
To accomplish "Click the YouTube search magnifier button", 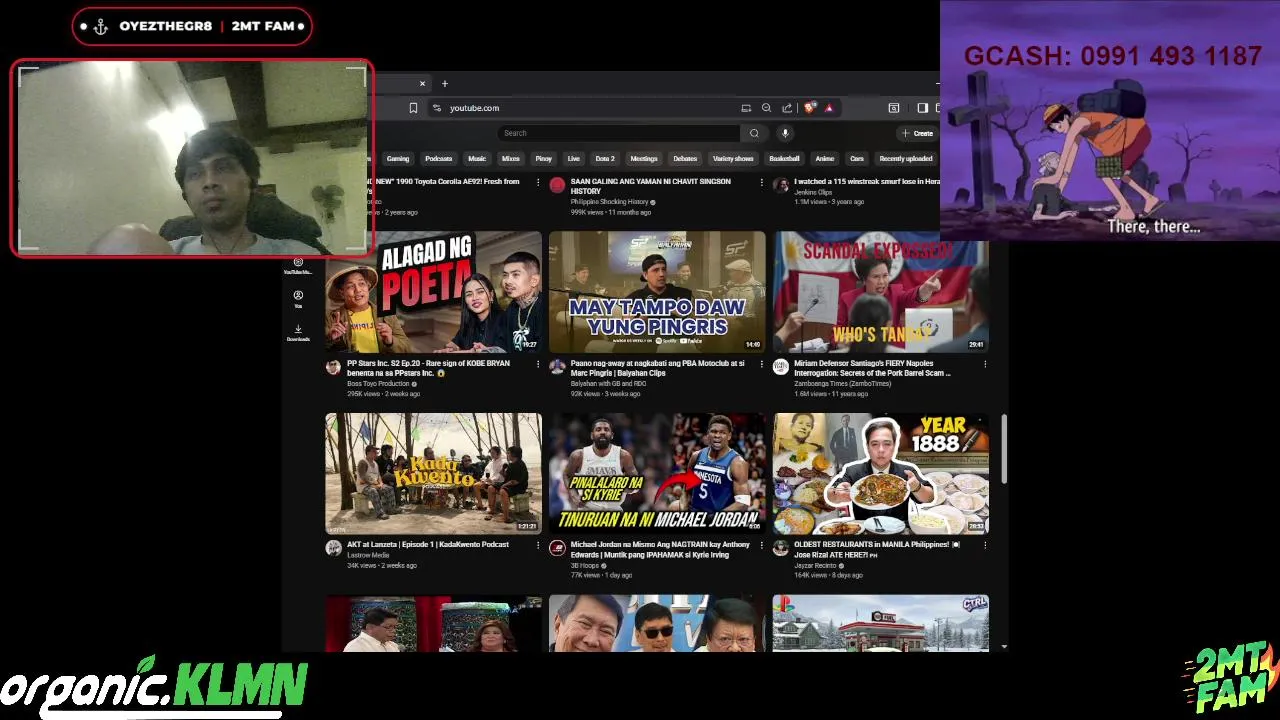I will 754,133.
